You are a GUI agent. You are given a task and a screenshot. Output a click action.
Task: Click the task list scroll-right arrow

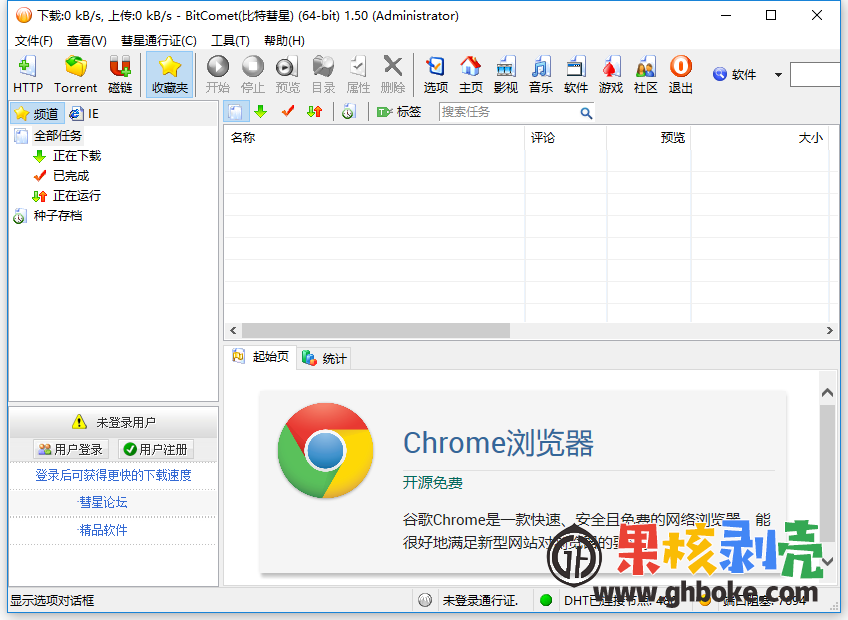pos(830,330)
